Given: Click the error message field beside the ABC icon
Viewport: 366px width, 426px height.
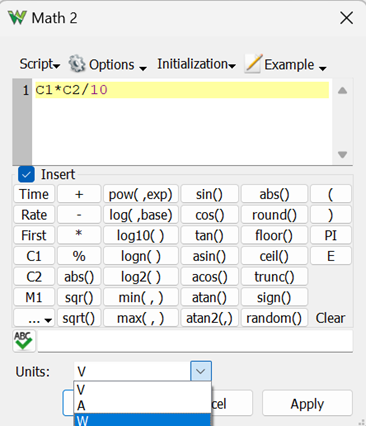Looking at the screenshot, I should tap(195, 341).
